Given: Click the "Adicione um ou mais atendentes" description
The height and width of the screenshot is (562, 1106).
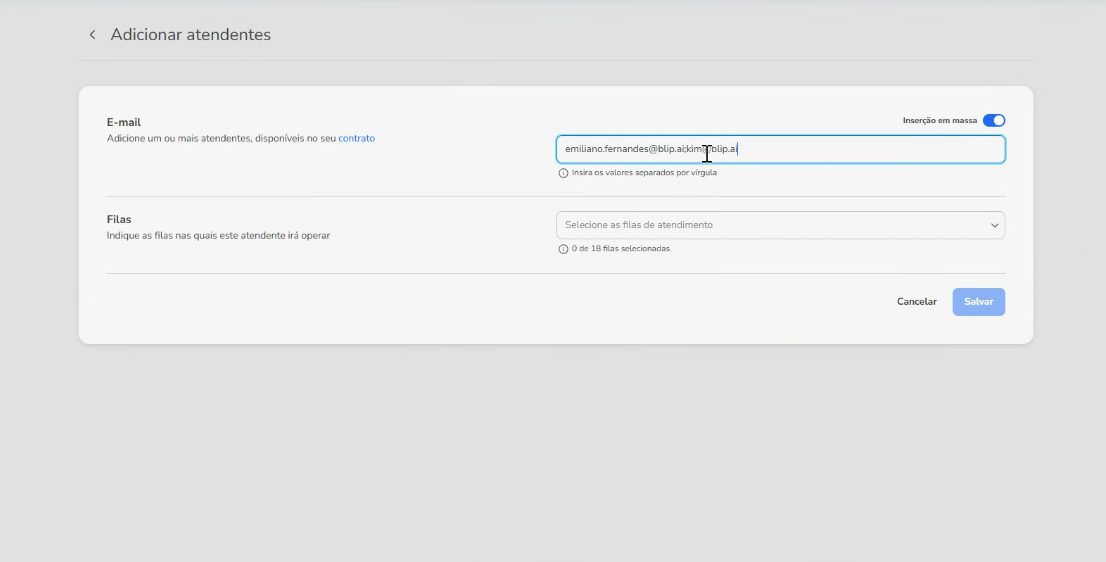Looking at the screenshot, I should (221, 138).
